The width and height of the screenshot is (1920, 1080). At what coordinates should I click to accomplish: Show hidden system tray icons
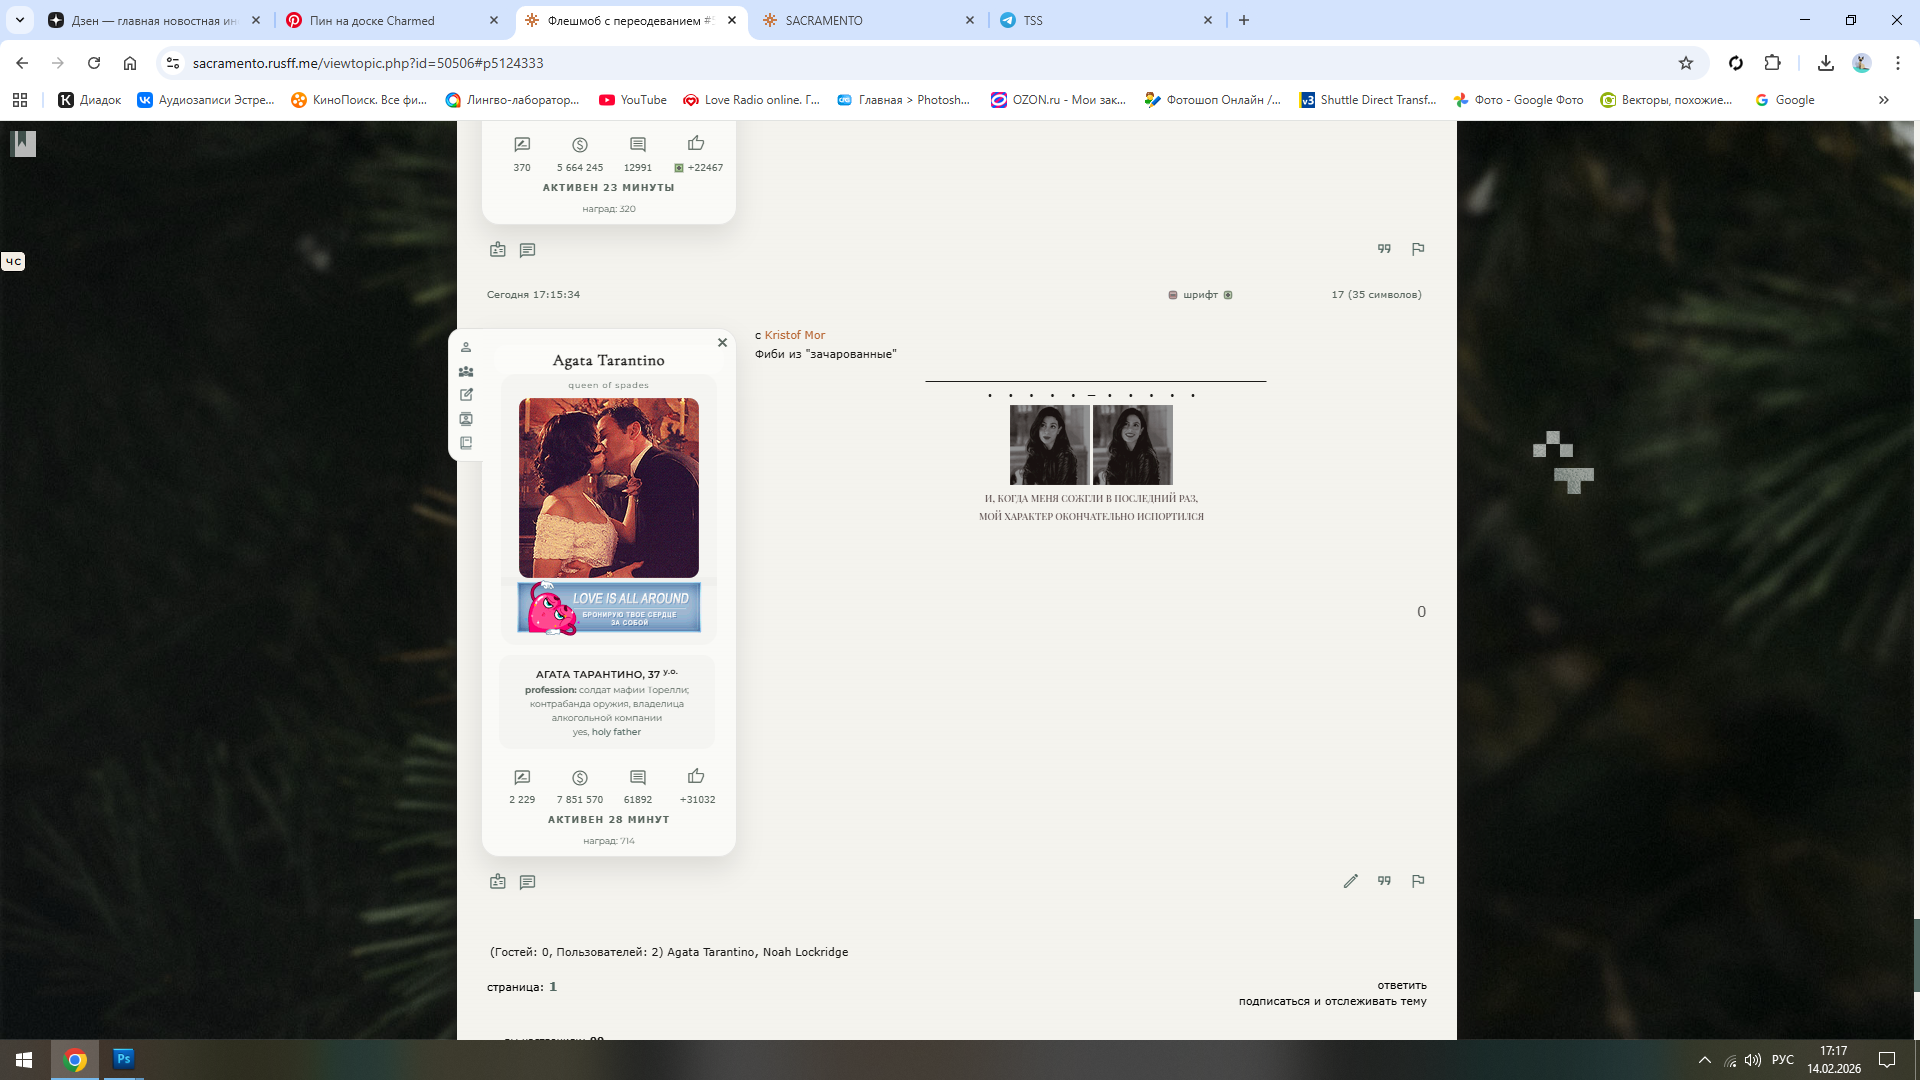click(1704, 1060)
